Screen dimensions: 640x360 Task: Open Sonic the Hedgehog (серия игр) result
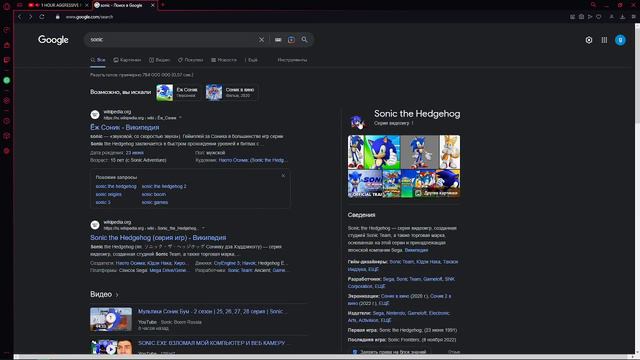coord(158,238)
